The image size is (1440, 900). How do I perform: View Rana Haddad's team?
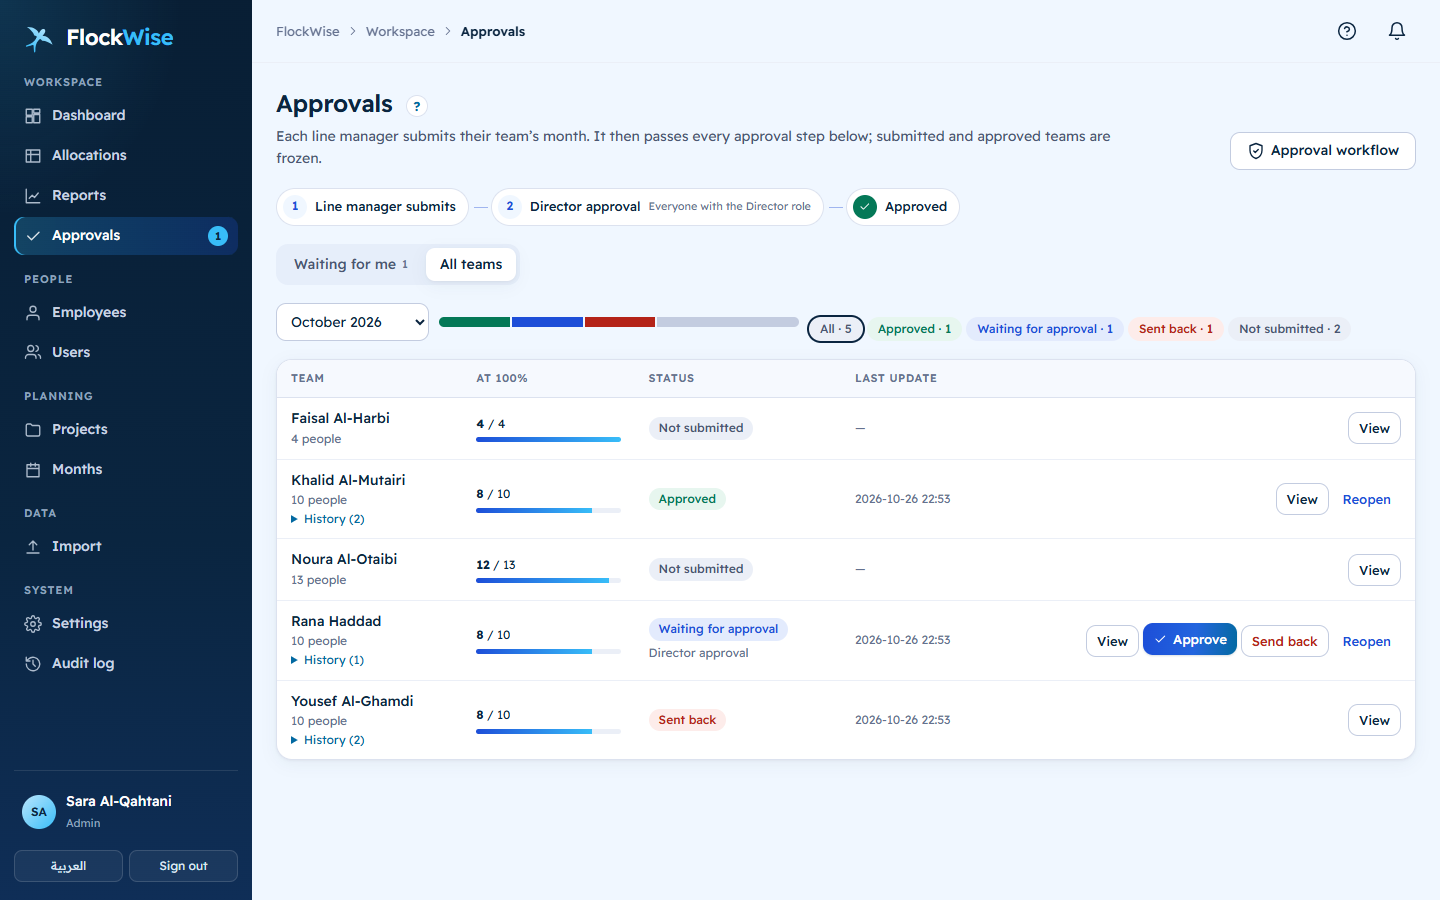(x=1112, y=642)
